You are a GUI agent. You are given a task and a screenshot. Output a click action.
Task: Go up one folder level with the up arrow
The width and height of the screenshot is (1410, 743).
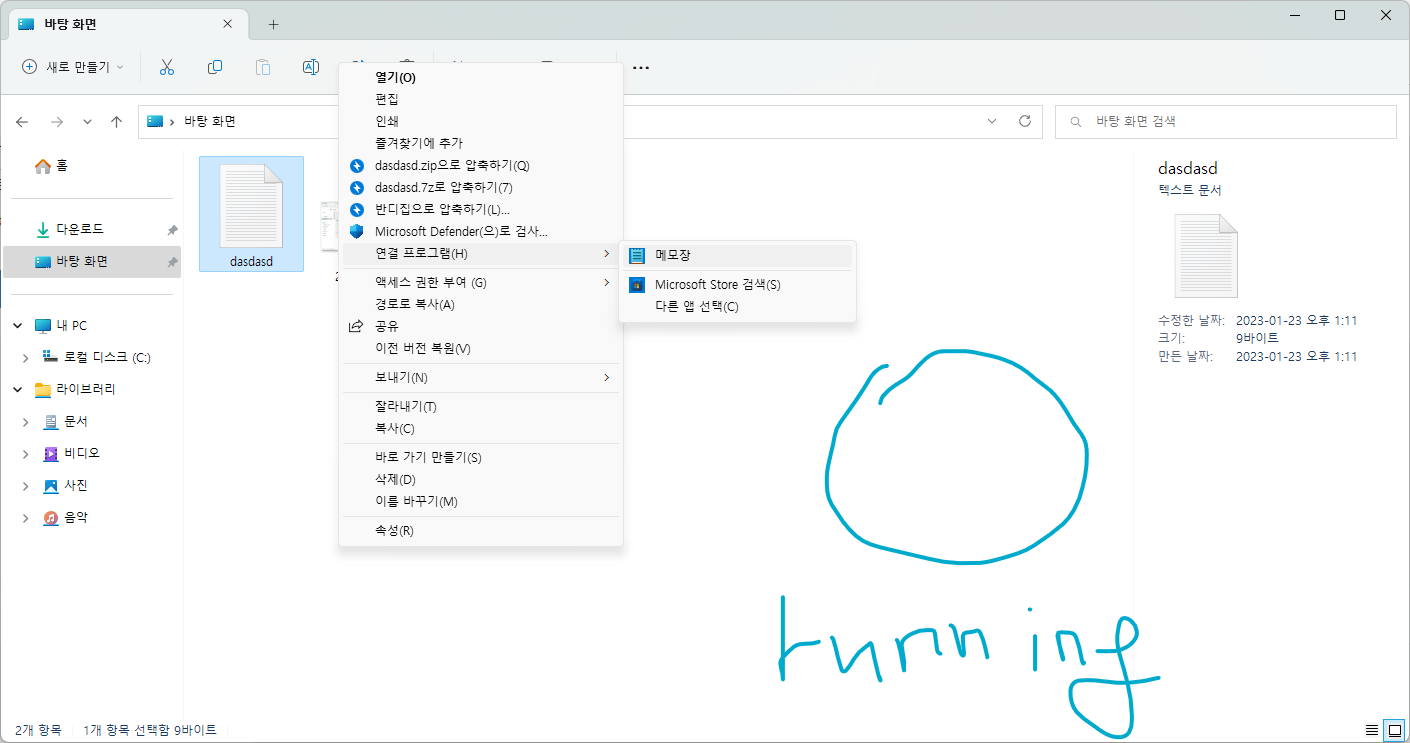[x=115, y=121]
